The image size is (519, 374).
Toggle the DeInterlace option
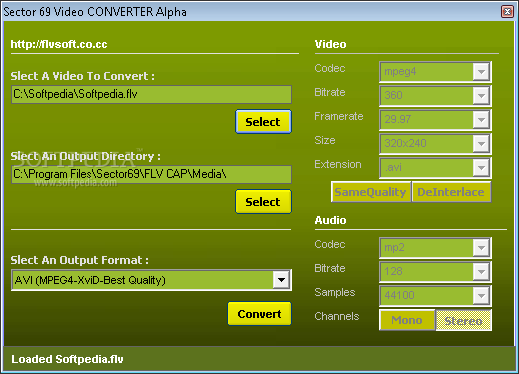click(x=451, y=192)
